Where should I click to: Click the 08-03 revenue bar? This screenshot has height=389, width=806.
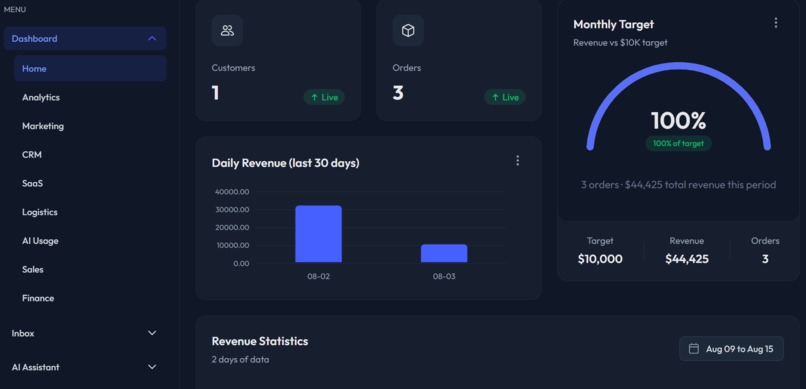click(444, 253)
